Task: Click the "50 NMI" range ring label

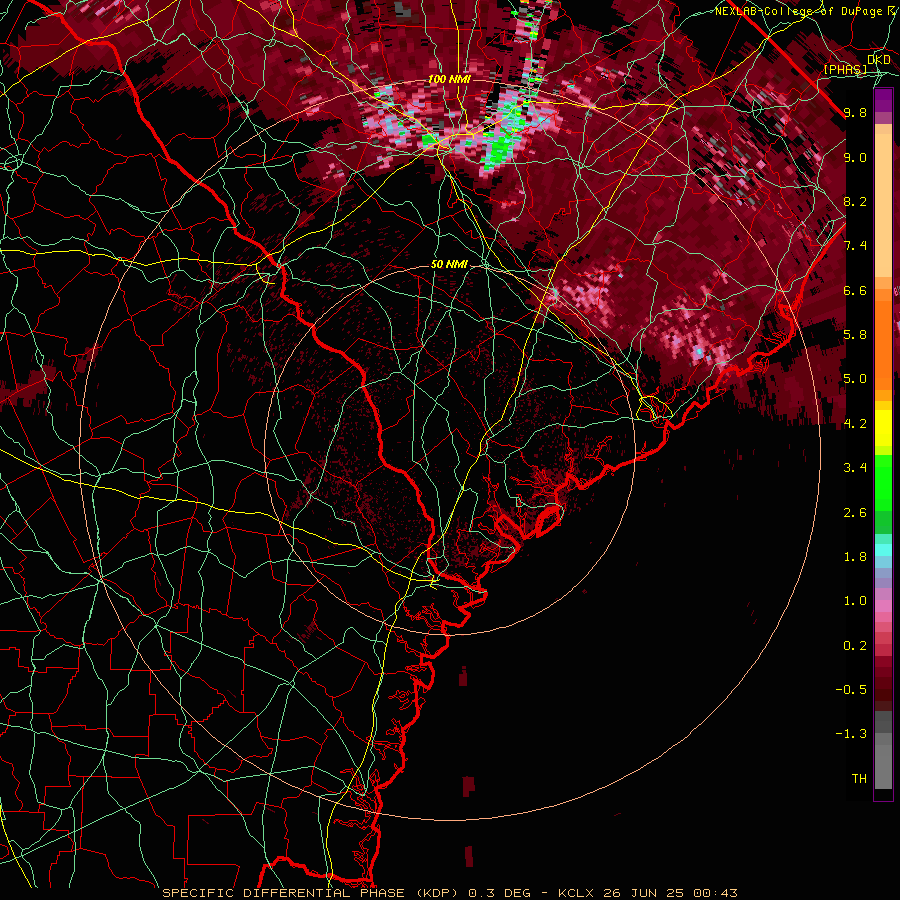Action: coord(449,265)
